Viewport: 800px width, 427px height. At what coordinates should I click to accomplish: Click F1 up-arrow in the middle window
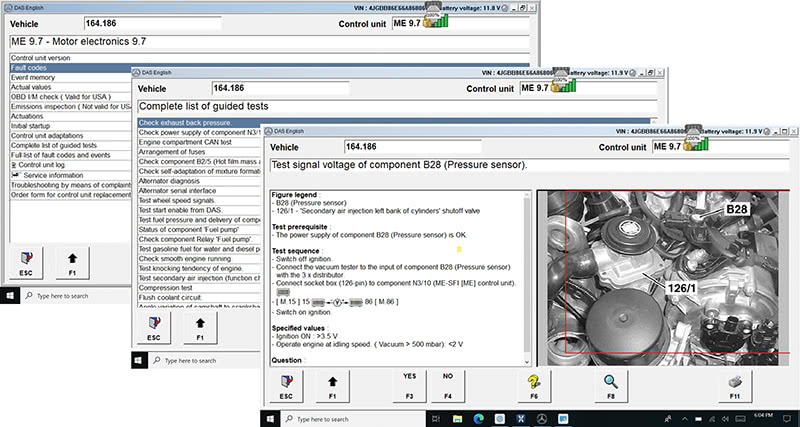click(x=200, y=327)
